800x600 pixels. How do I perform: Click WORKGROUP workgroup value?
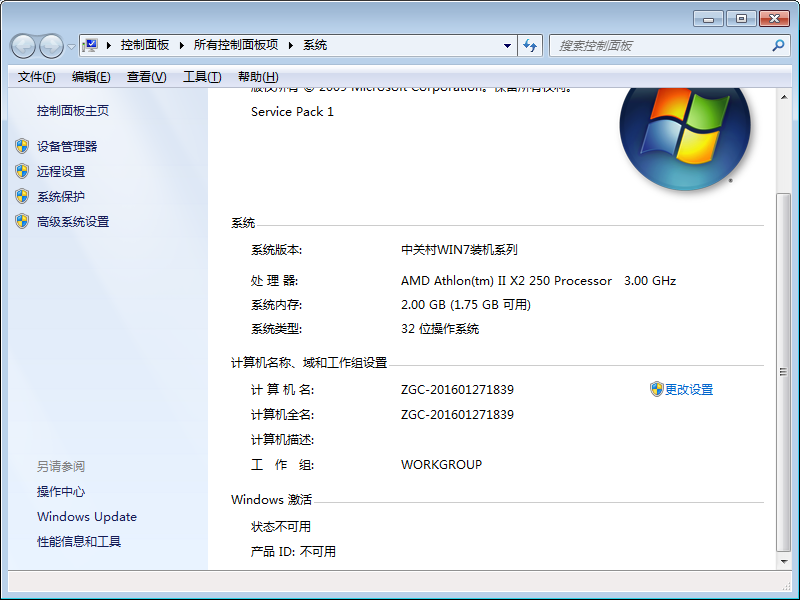(x=441, y=465)
